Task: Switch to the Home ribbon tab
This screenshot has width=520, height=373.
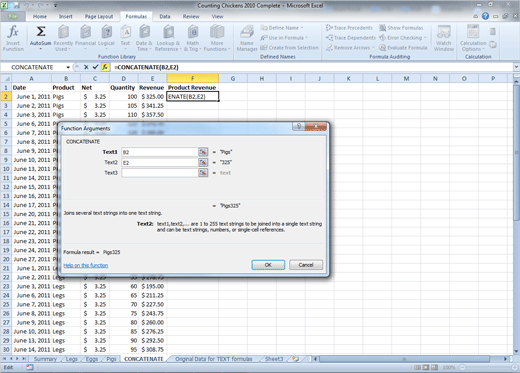Action: point(40,16)
